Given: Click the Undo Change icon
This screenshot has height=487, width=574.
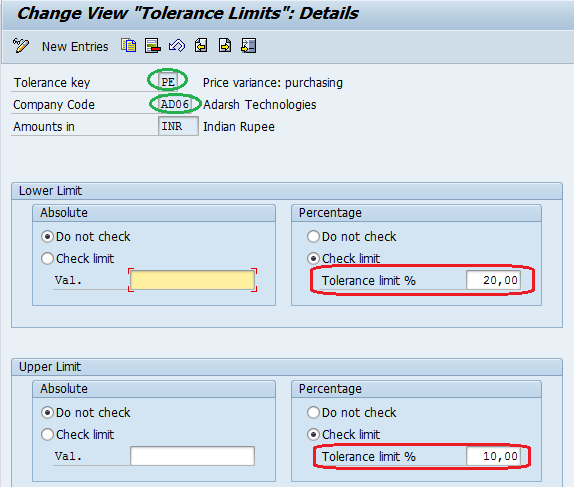Looking at the screenshot, I should tap(177, 46).
